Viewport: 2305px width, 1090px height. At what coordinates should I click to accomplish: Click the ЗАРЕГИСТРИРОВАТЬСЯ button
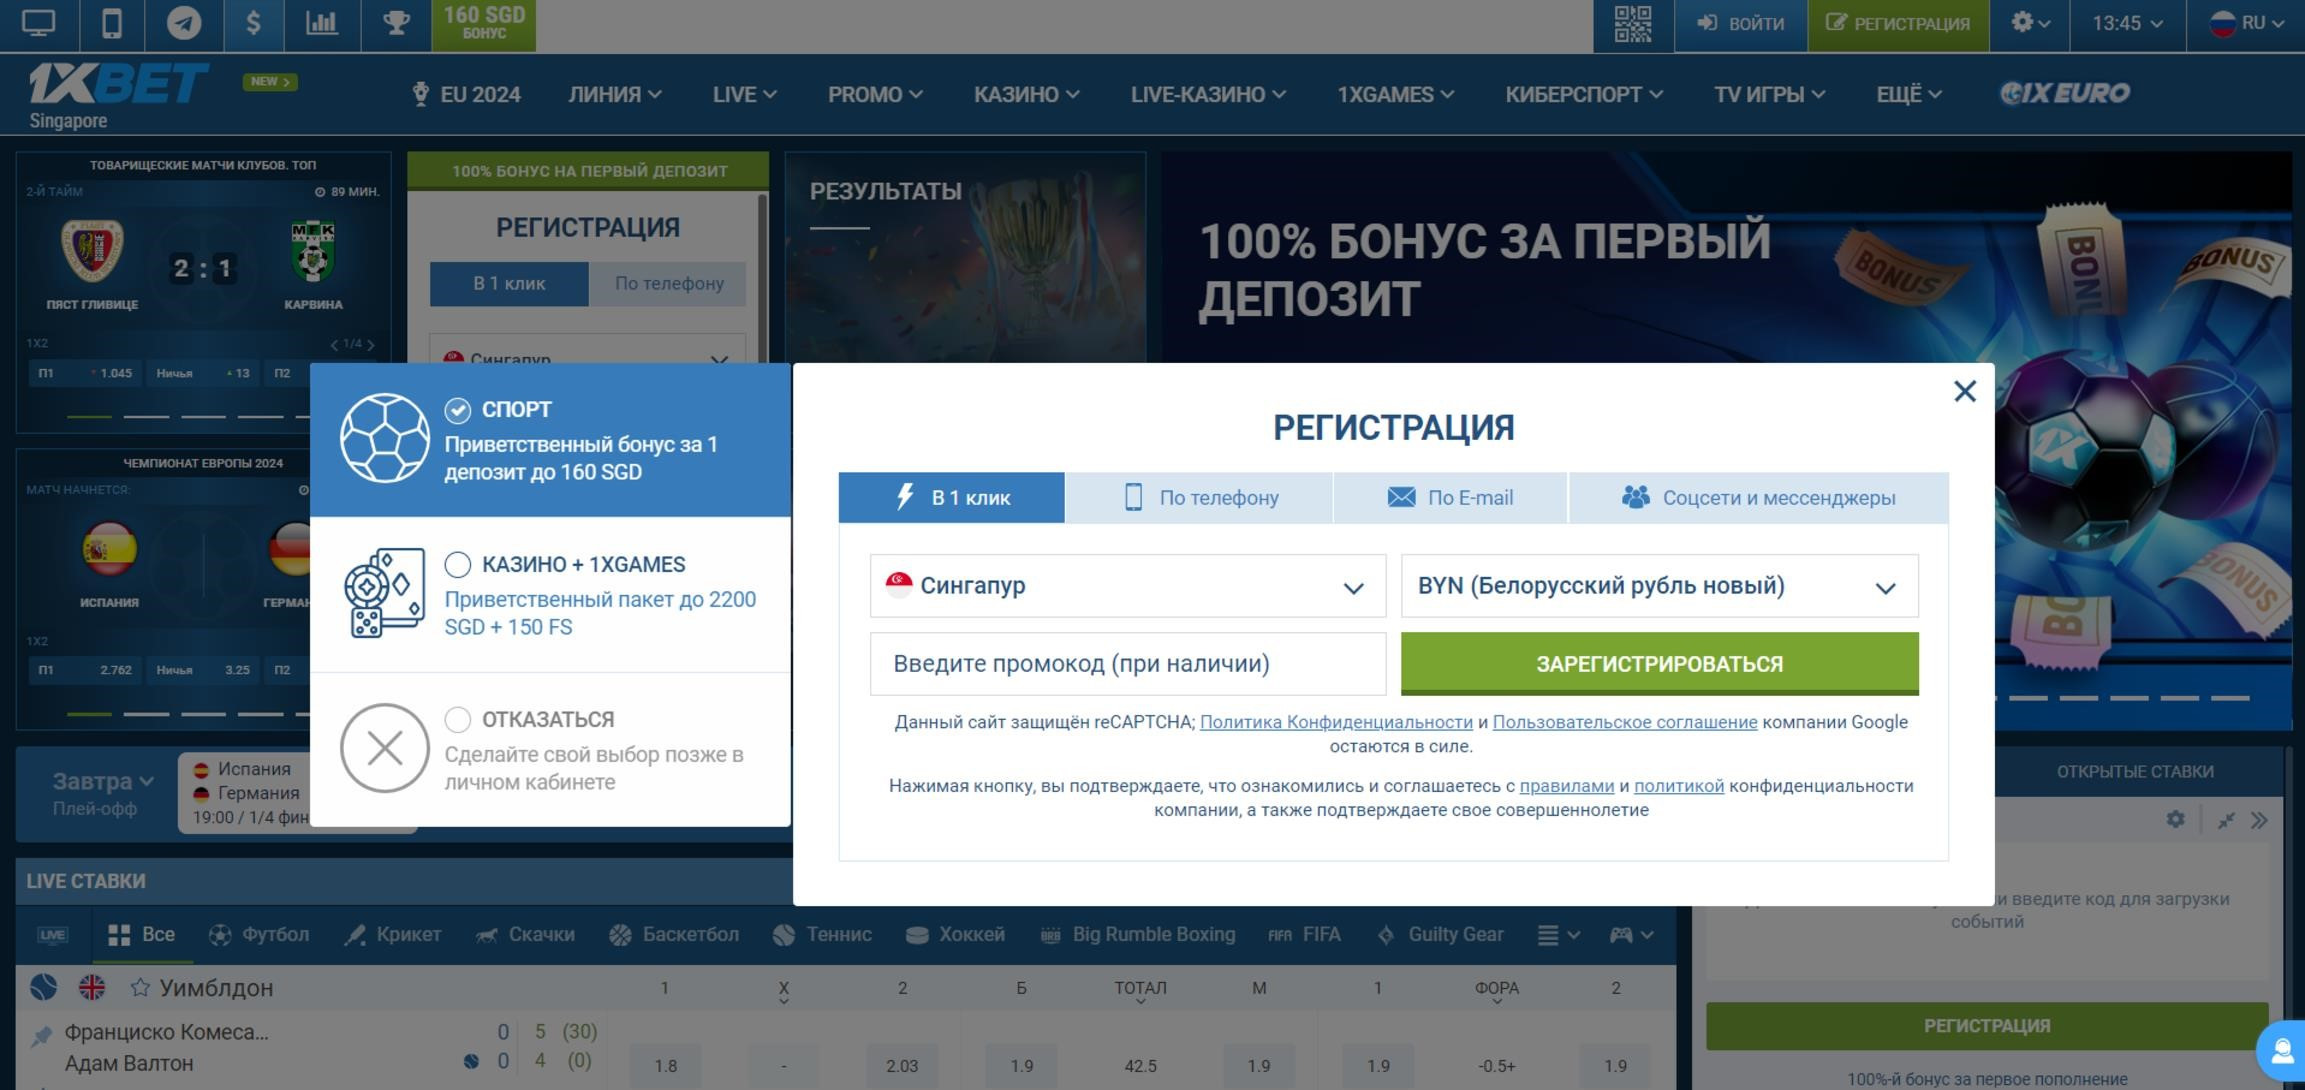[x=1660, y=663]
